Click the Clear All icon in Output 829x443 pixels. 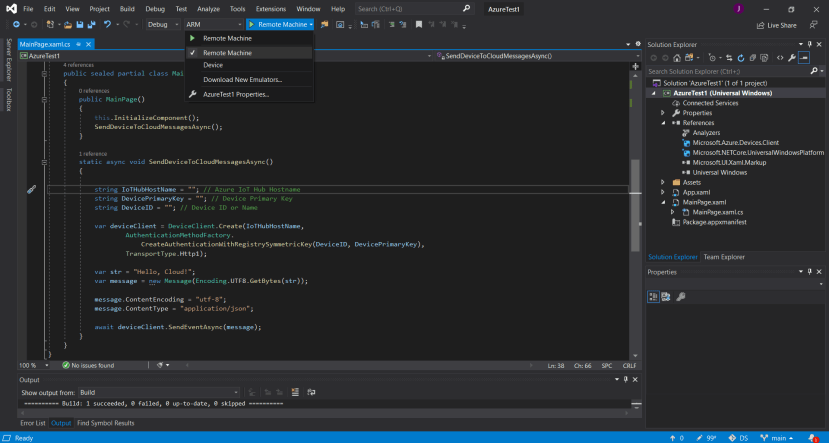(295, 392)
